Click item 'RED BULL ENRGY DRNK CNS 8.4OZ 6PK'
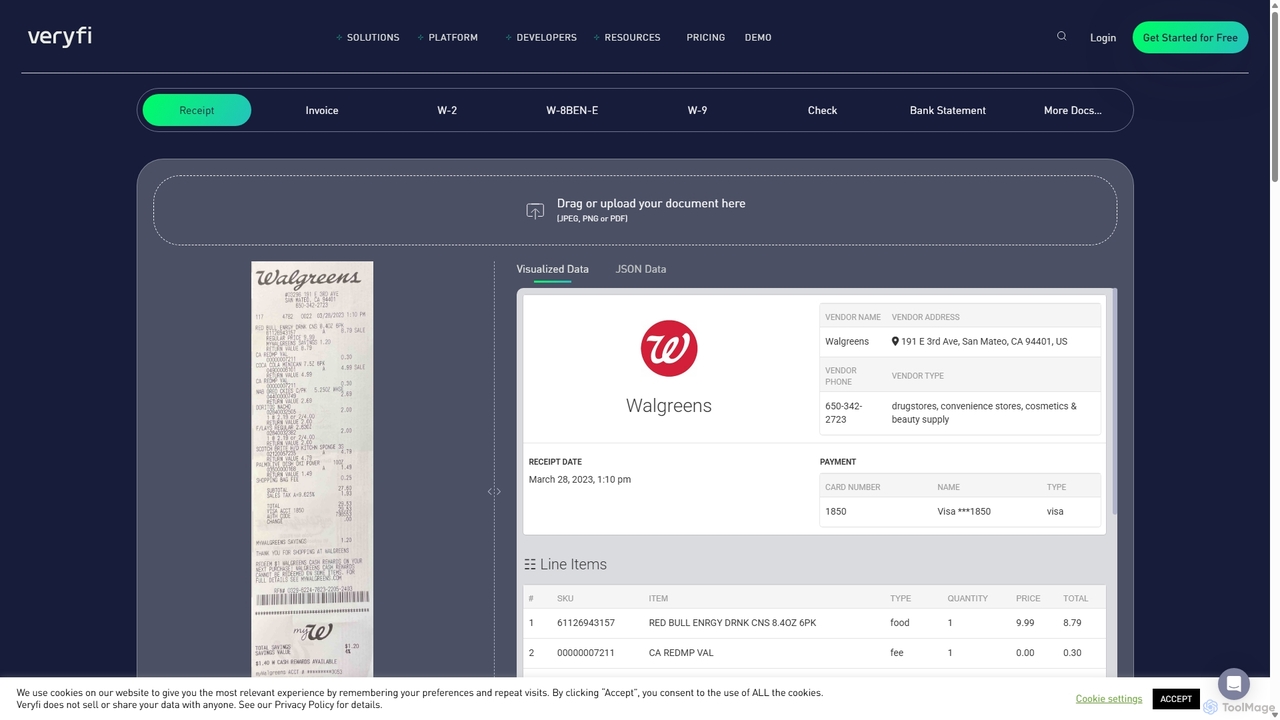The image size is (1280, 720). 733,623
